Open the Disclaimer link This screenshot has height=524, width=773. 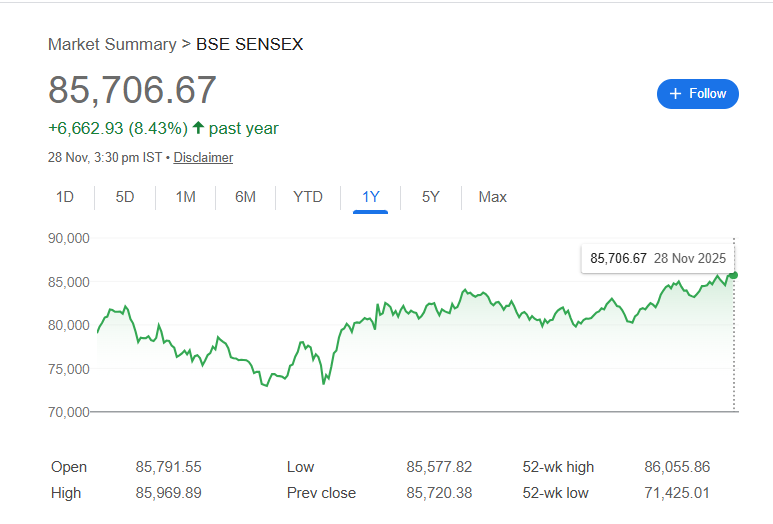coord(203,157)
